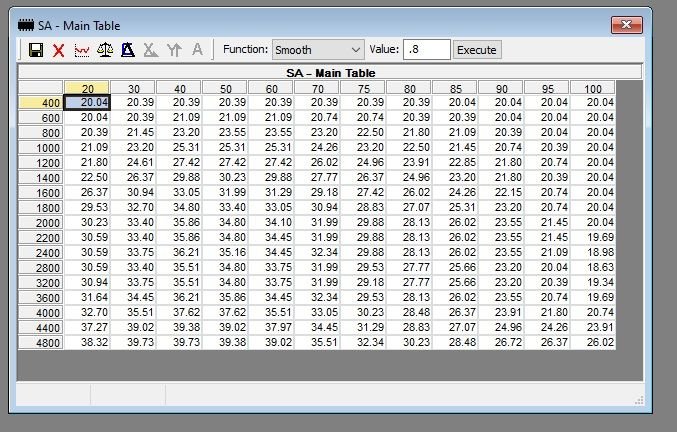The width and height of the screenshot is (677, 432).
Task: Click the blue underlined A icon
Action: [128, 50]
